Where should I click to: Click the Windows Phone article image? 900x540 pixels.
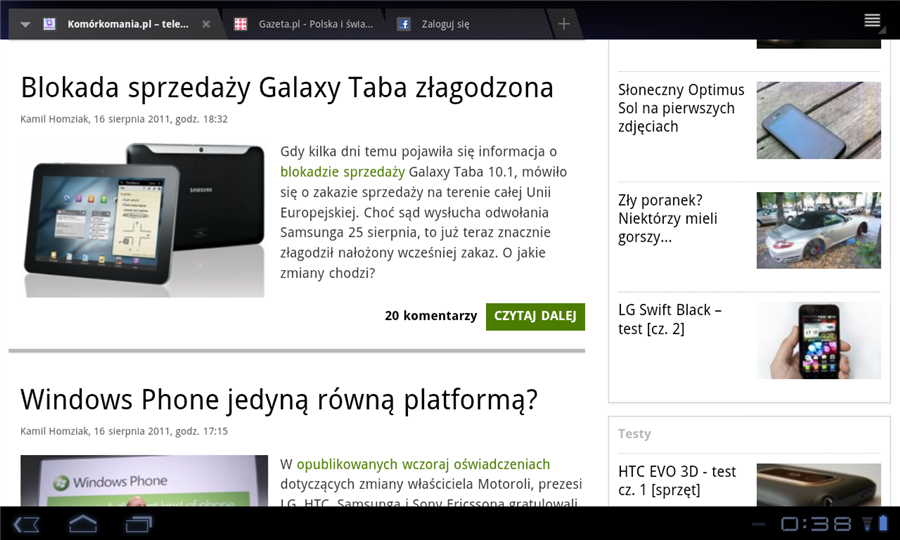144,480
